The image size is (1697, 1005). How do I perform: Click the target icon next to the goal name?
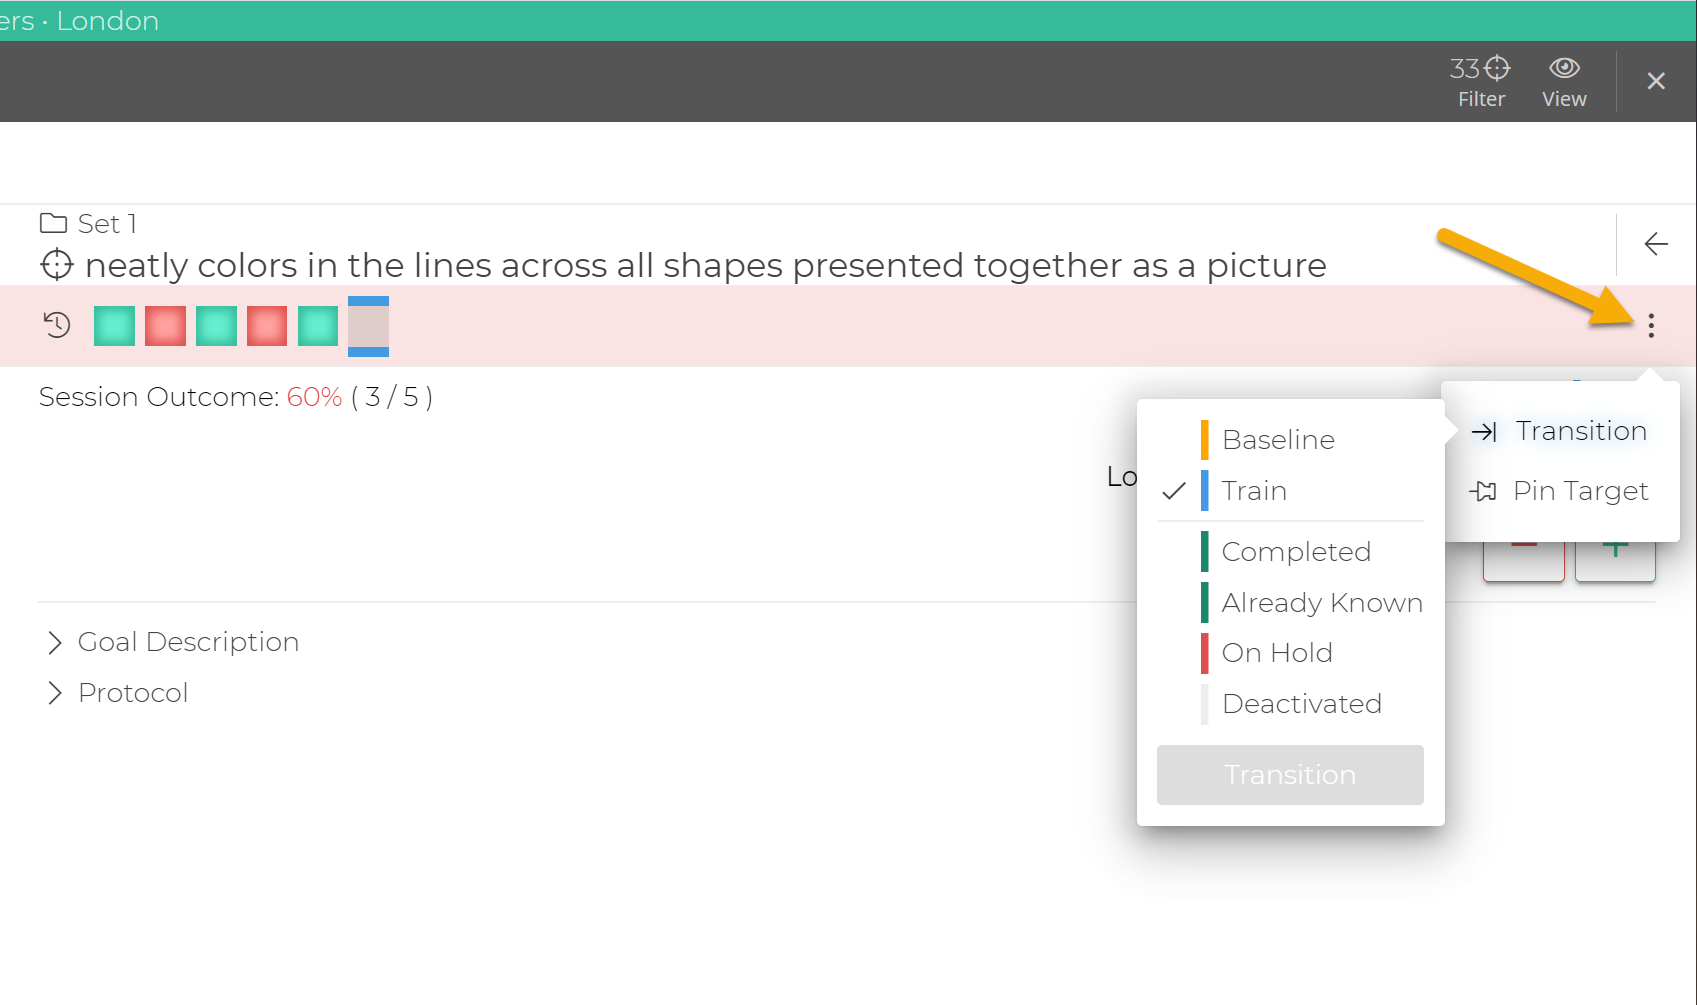(x=56, y=264)
